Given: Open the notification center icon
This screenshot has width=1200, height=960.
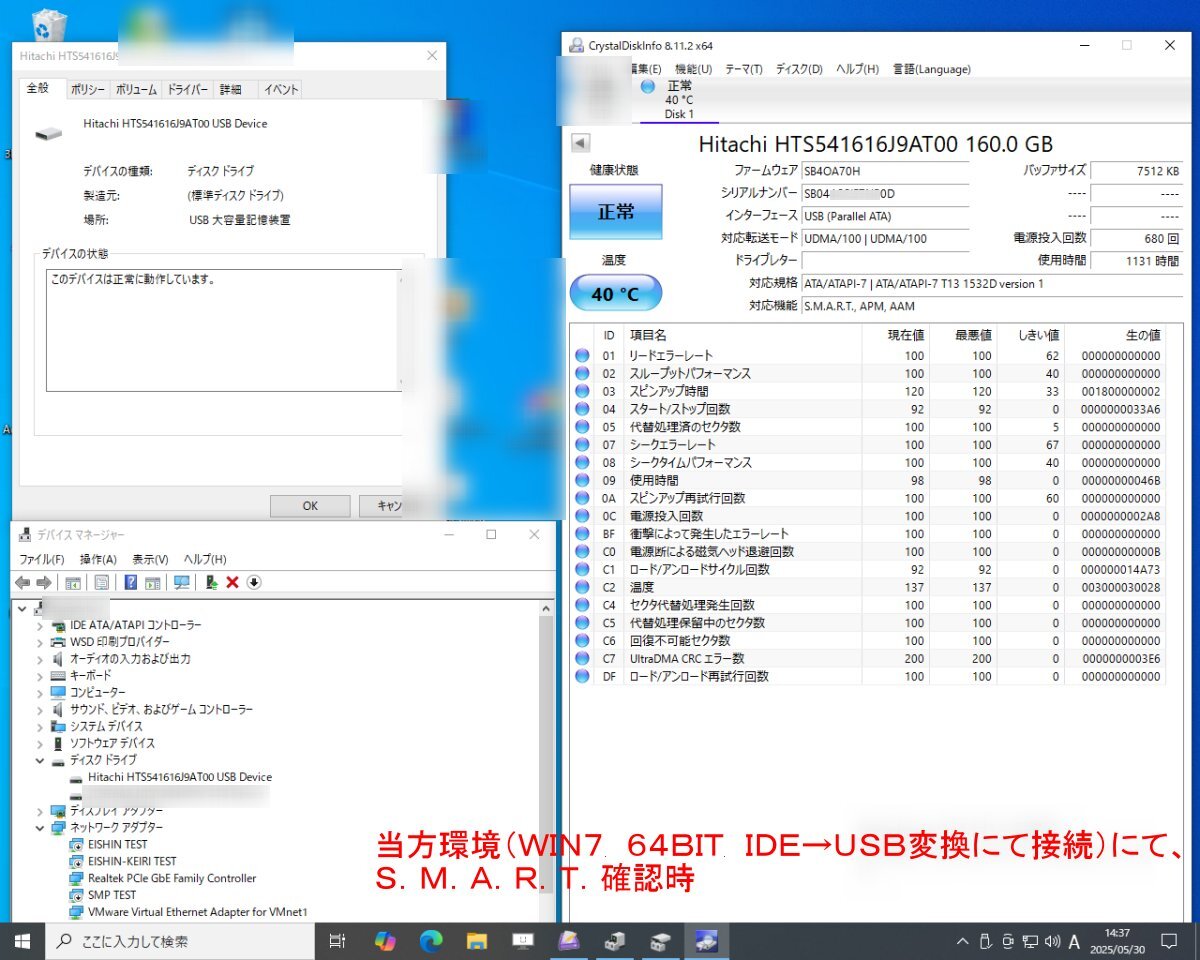Looking at the screenshot, I should [1168, 941].
